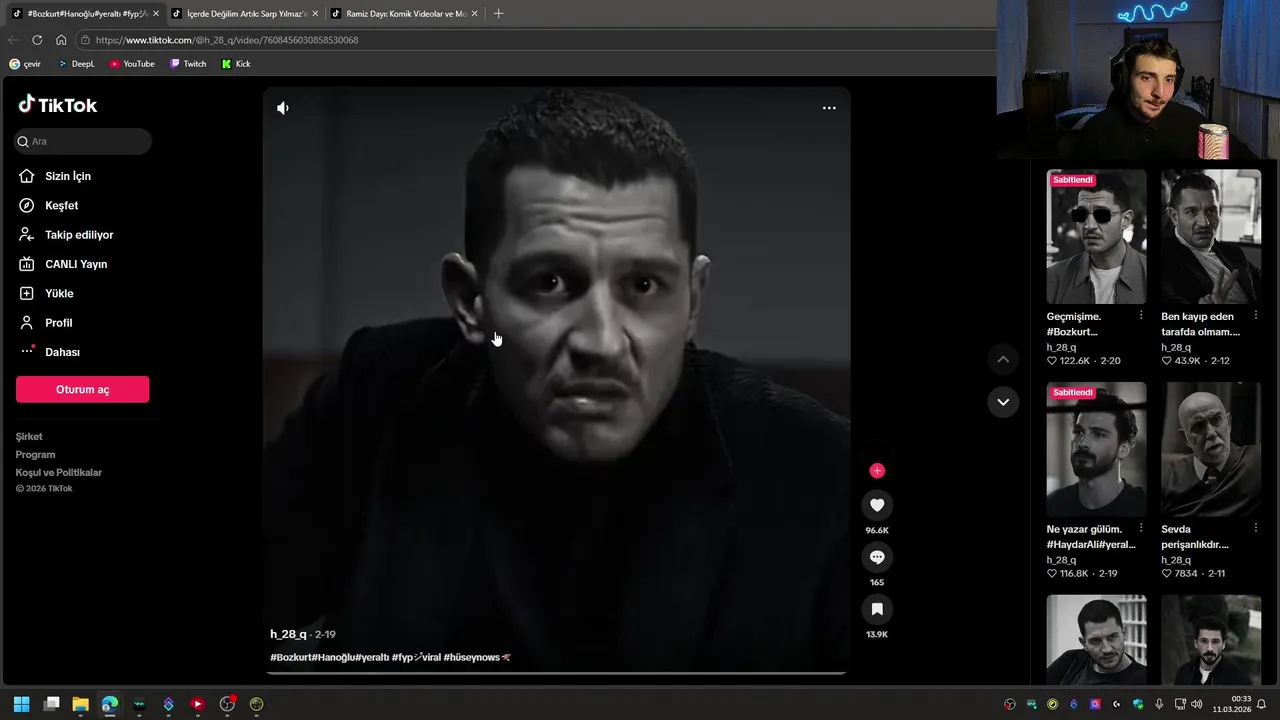
Task: Open the DeepL bookmark
Action: (x=76, y=64)
